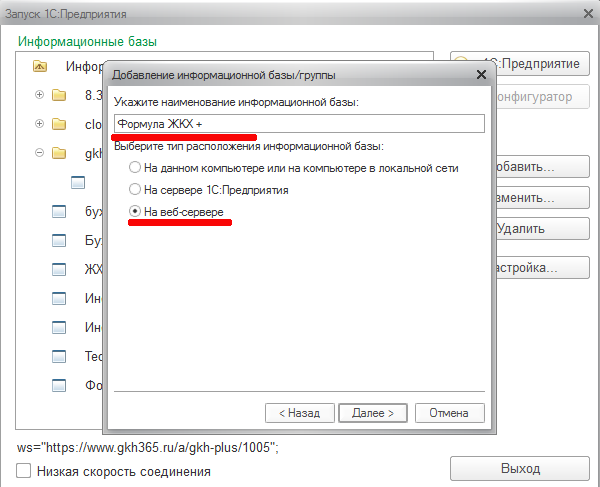Viewport: 600px width, 487px height.
Task: Expand the 8.3 folder node
Action: pos(39,94)
